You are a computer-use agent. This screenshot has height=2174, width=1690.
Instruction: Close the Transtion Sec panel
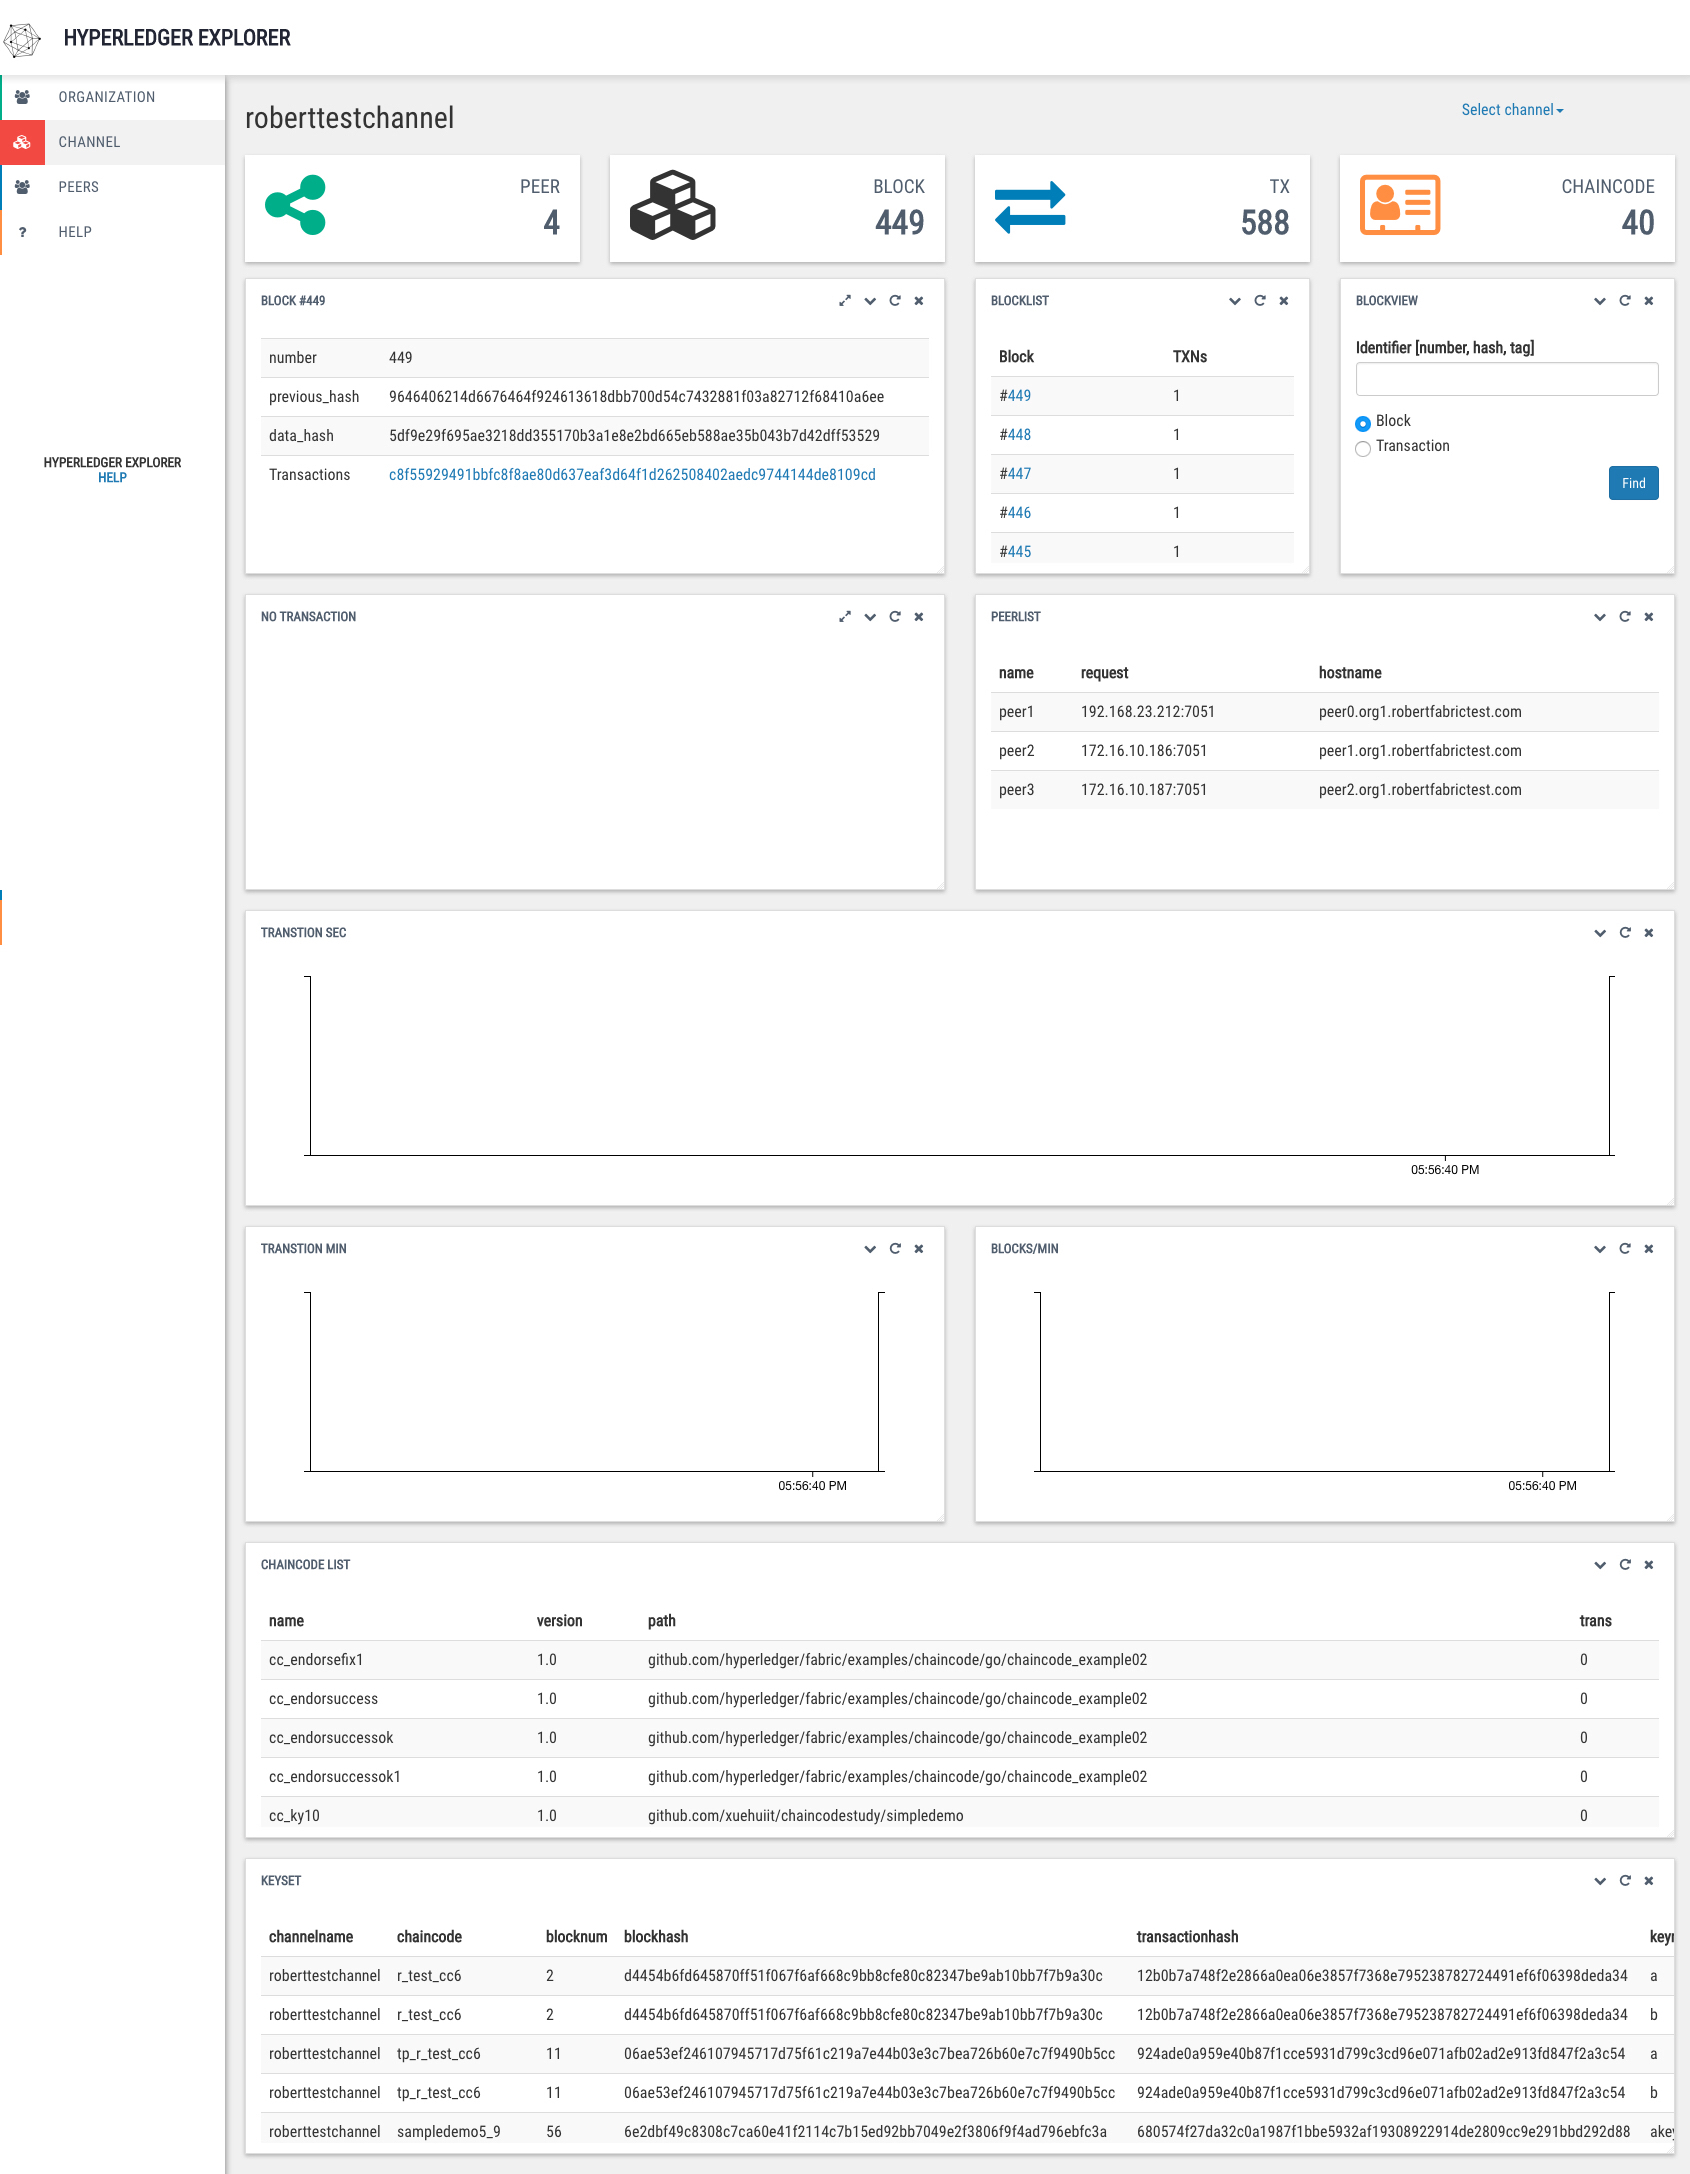(1649, 933)
